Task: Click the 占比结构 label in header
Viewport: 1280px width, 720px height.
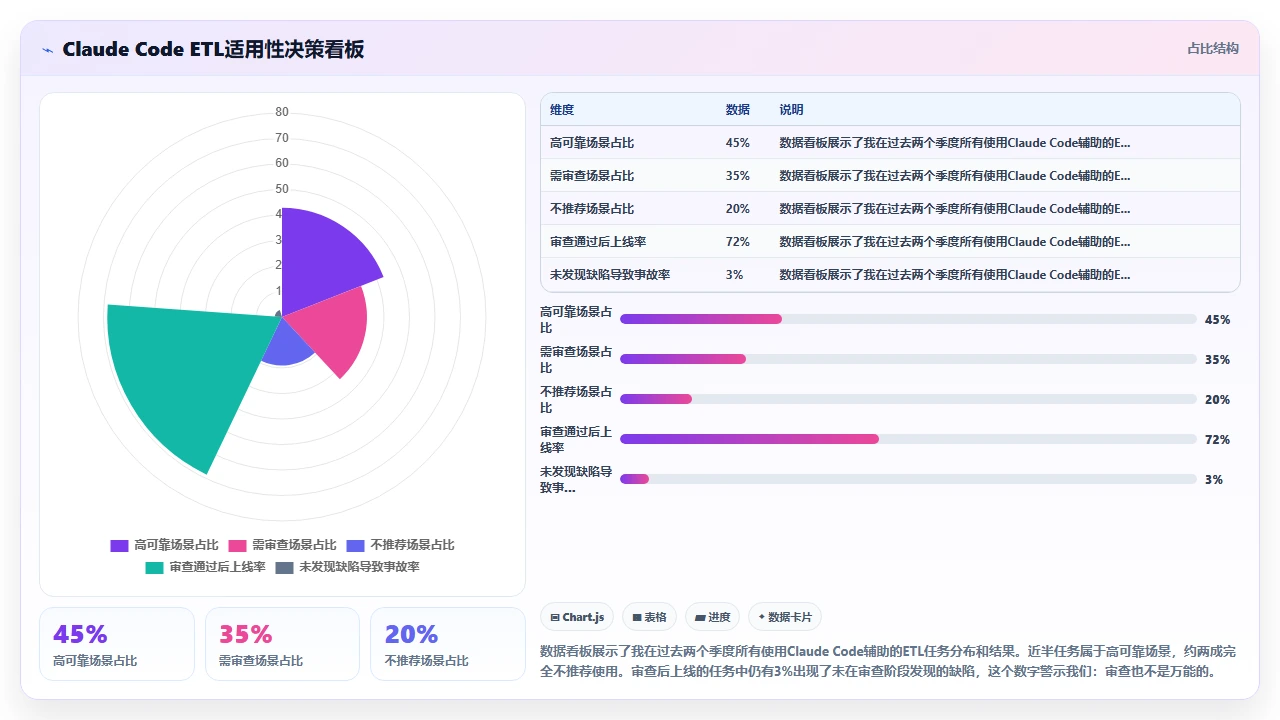Action: pyautogui.click(x=1213, y=48)
